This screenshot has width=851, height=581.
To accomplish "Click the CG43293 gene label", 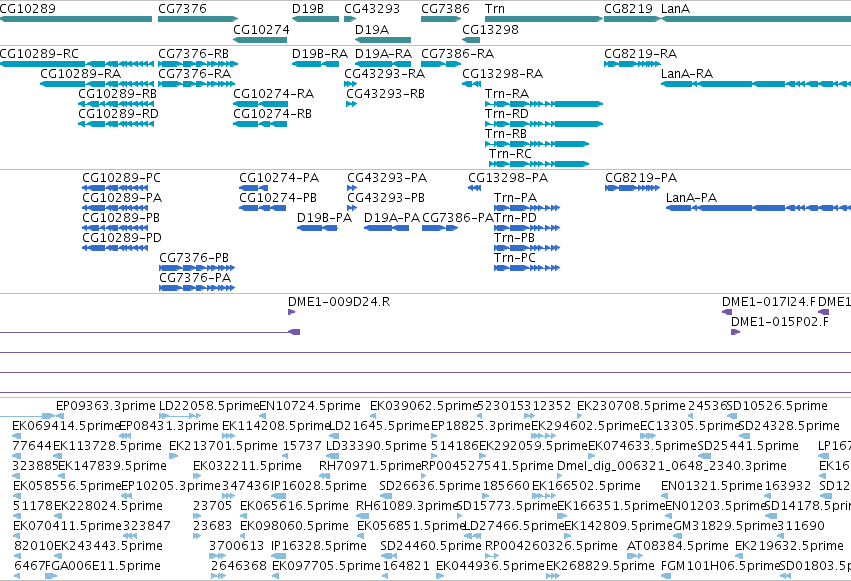I will [x=372, y=9].
